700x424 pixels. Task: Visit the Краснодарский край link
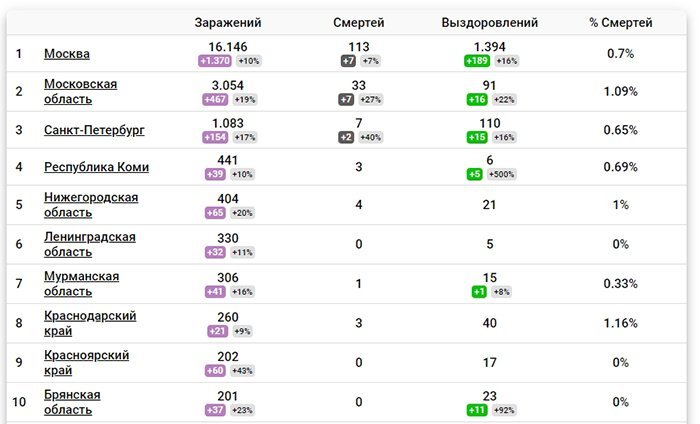[90, 323]
